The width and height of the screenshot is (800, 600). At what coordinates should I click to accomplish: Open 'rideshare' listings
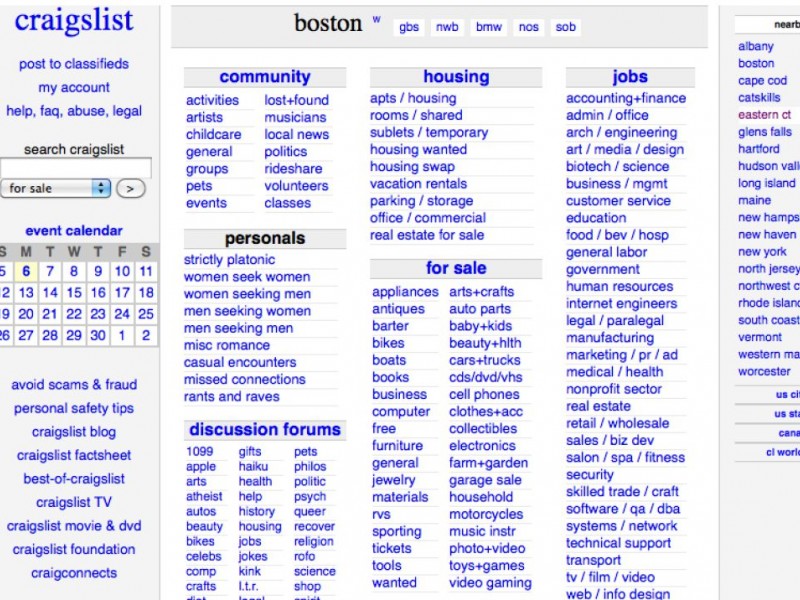tap(293, 169)
